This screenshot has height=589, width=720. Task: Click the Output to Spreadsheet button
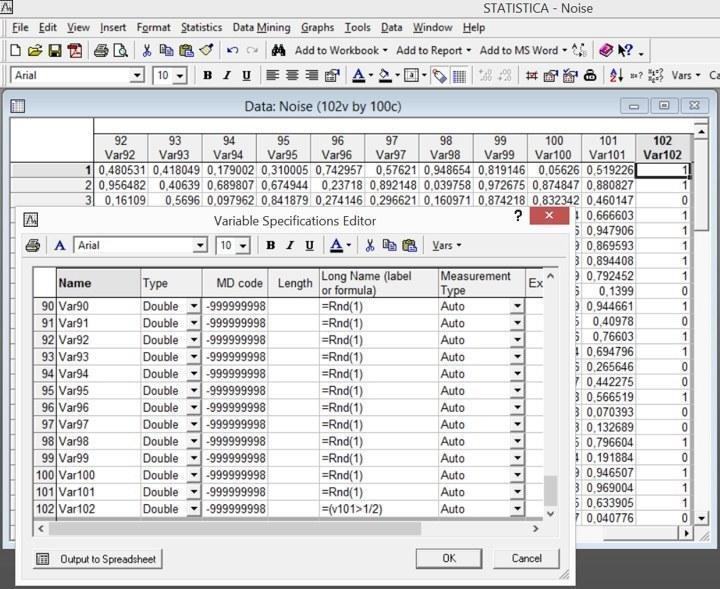click(98, 559)
